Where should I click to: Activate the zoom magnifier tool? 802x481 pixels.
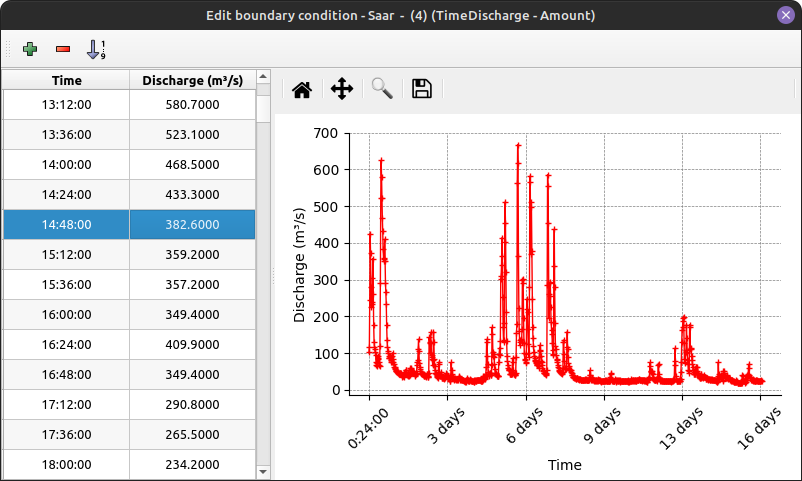click(x=382, y=90)
